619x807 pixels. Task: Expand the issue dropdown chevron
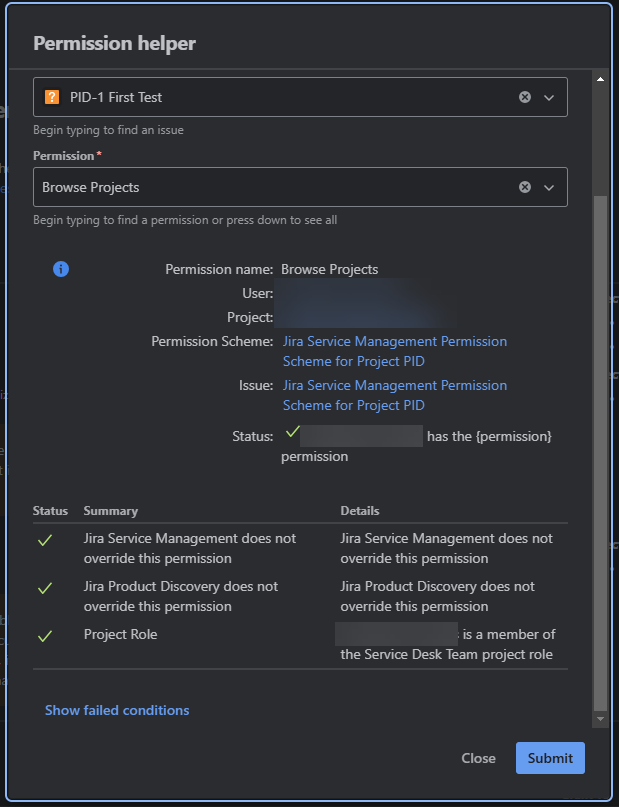(549, 97)
